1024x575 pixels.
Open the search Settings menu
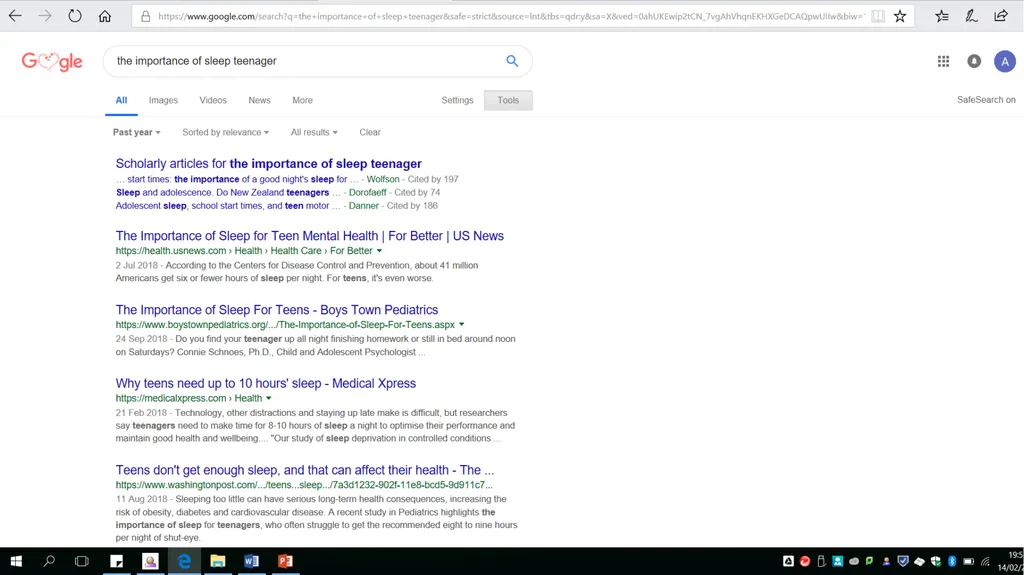point(457,100)
